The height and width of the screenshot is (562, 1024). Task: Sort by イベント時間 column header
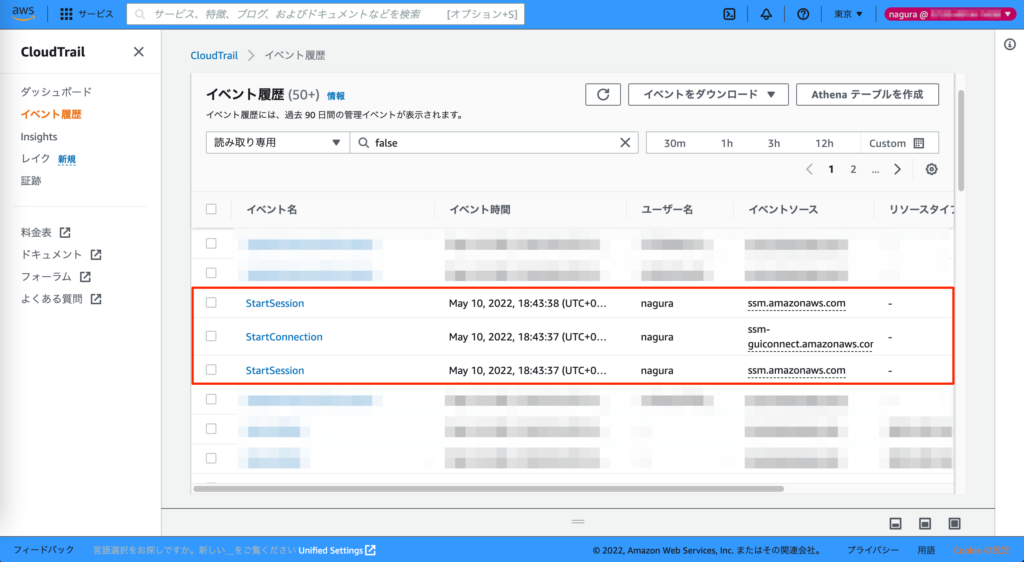[480, 210]
